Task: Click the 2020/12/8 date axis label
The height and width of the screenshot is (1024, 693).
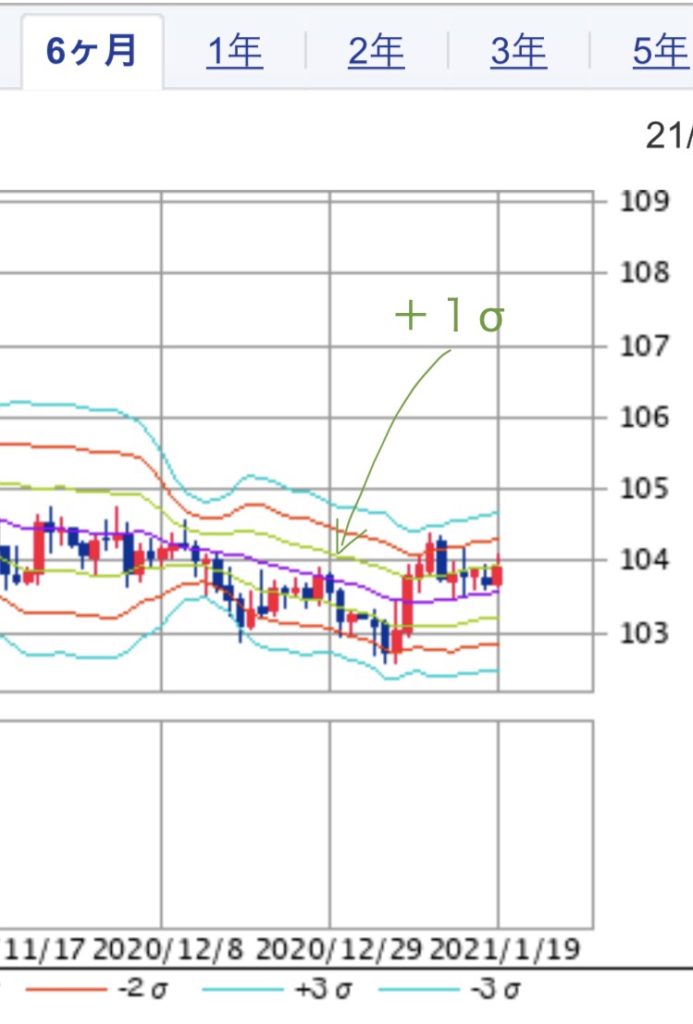Action: (x=168, y=949)
